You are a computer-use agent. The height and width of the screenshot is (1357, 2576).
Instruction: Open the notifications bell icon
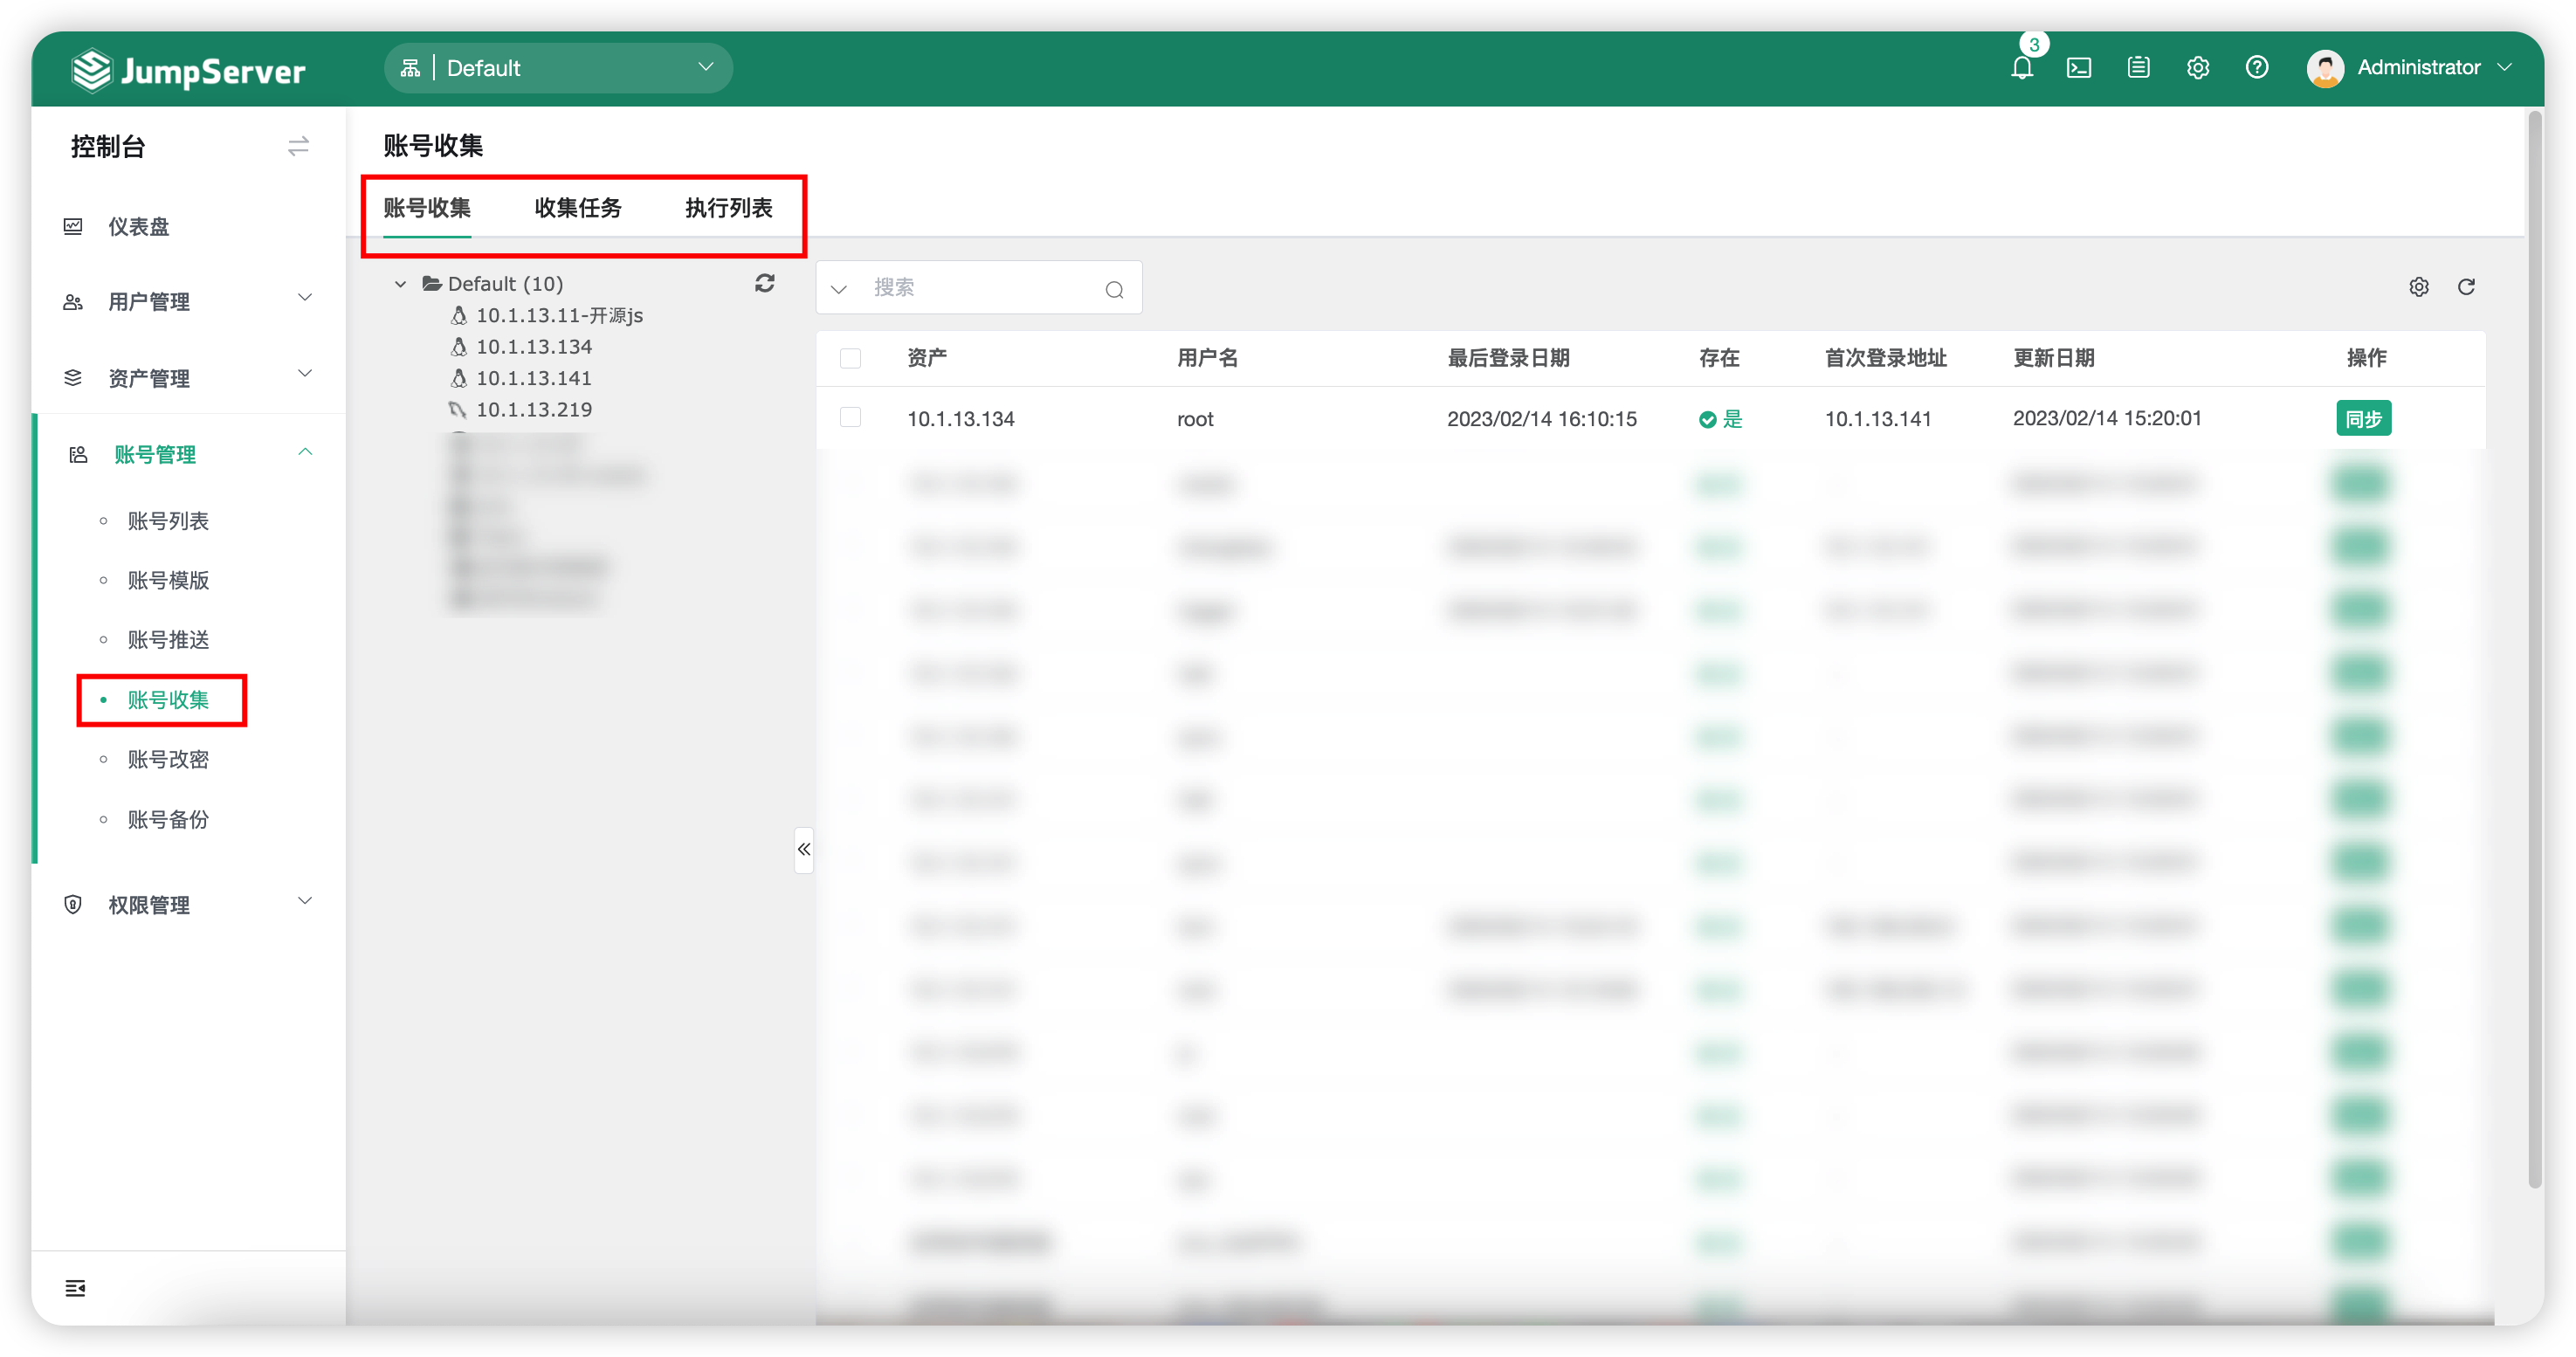(2021, 68)
